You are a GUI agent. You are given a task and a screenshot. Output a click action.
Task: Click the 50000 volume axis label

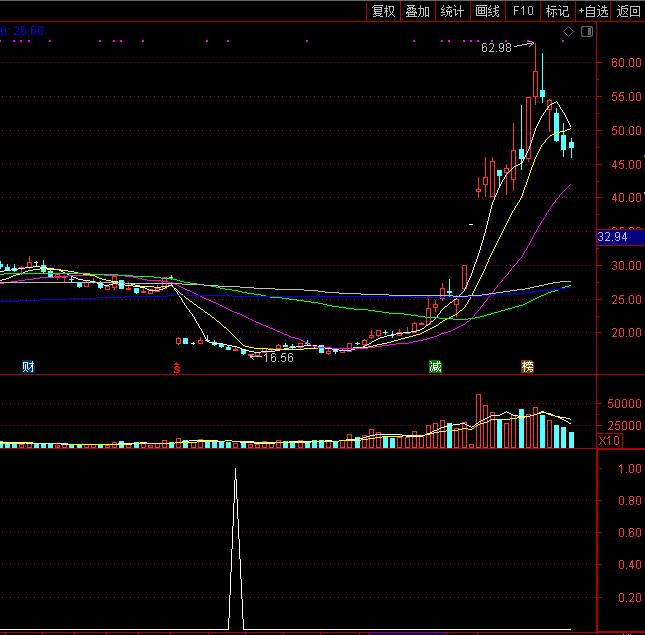[x=624, y=403]
